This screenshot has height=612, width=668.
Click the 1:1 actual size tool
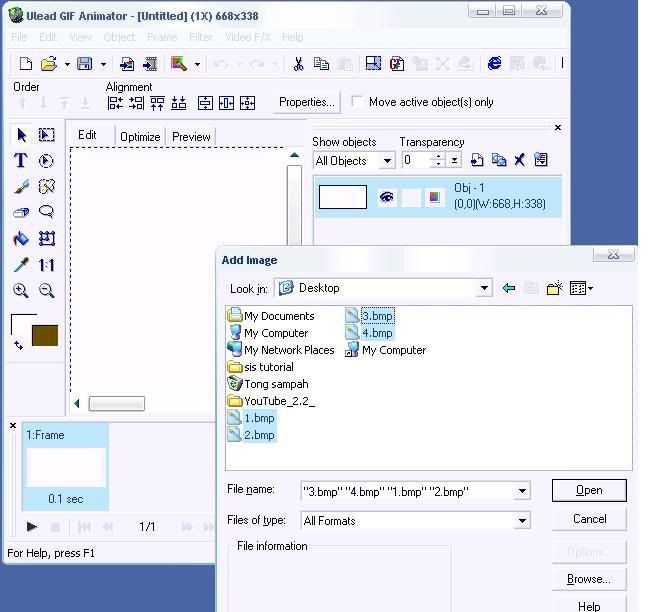[x=46, y=265]
